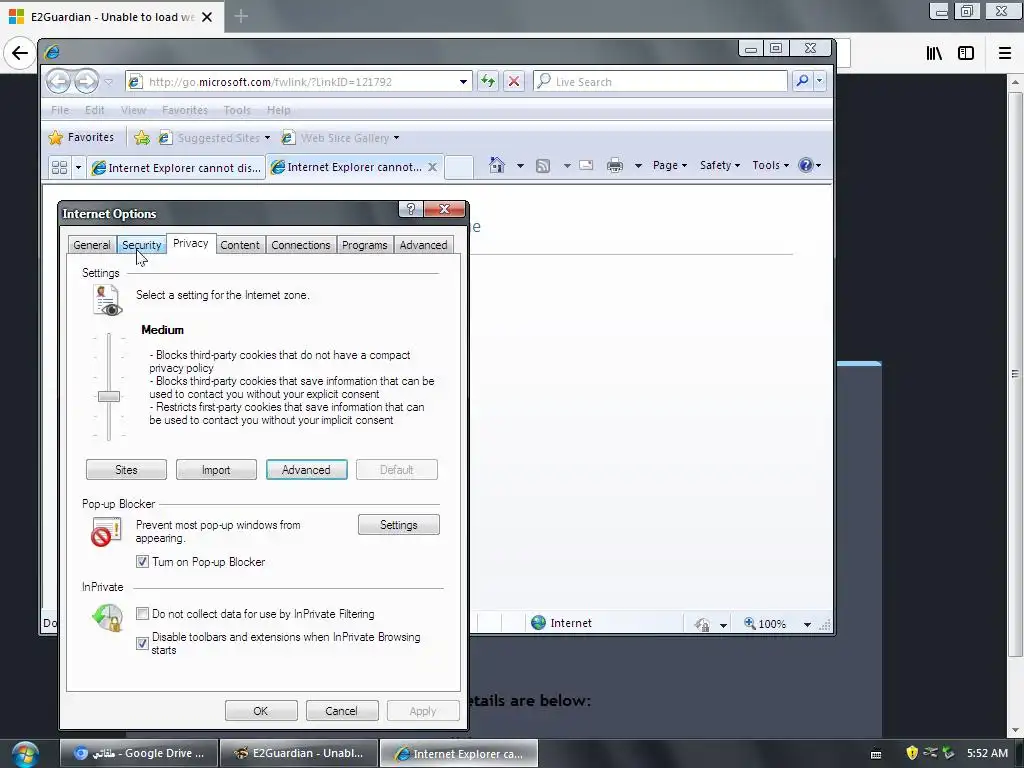The height and width of the screenshot is (768, 1024).
Task: Open Pop-up Blocker Settings button
Action: pos(398,524)
